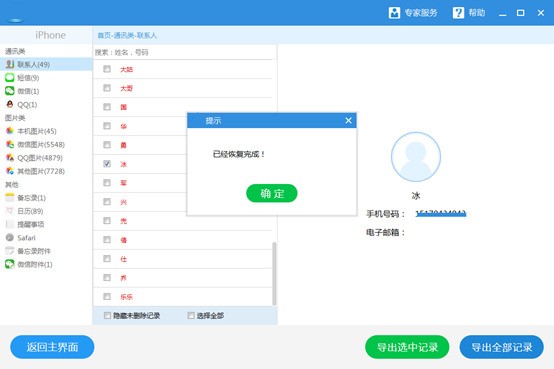Check the box for contact 国
Viewport: 554px width, 369px height.
click(107, 107)
